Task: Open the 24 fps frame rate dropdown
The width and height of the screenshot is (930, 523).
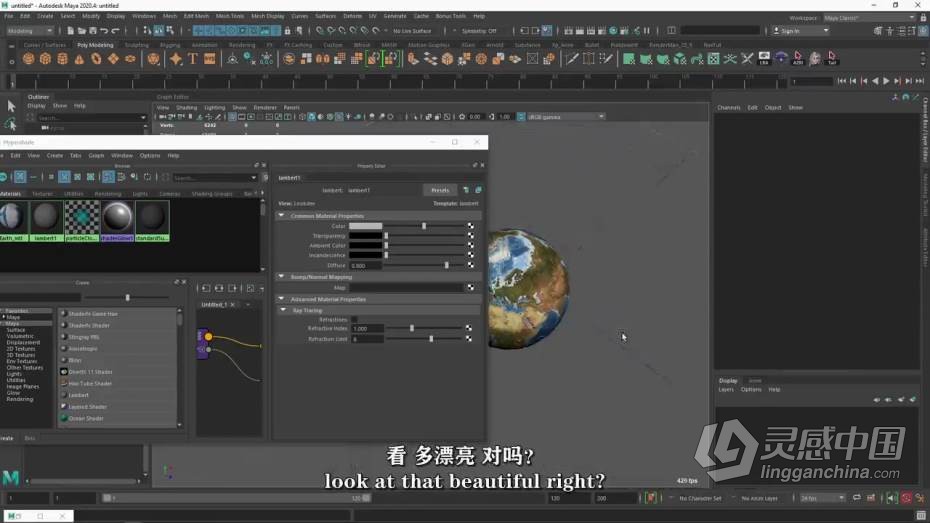Action: point(822,498)
